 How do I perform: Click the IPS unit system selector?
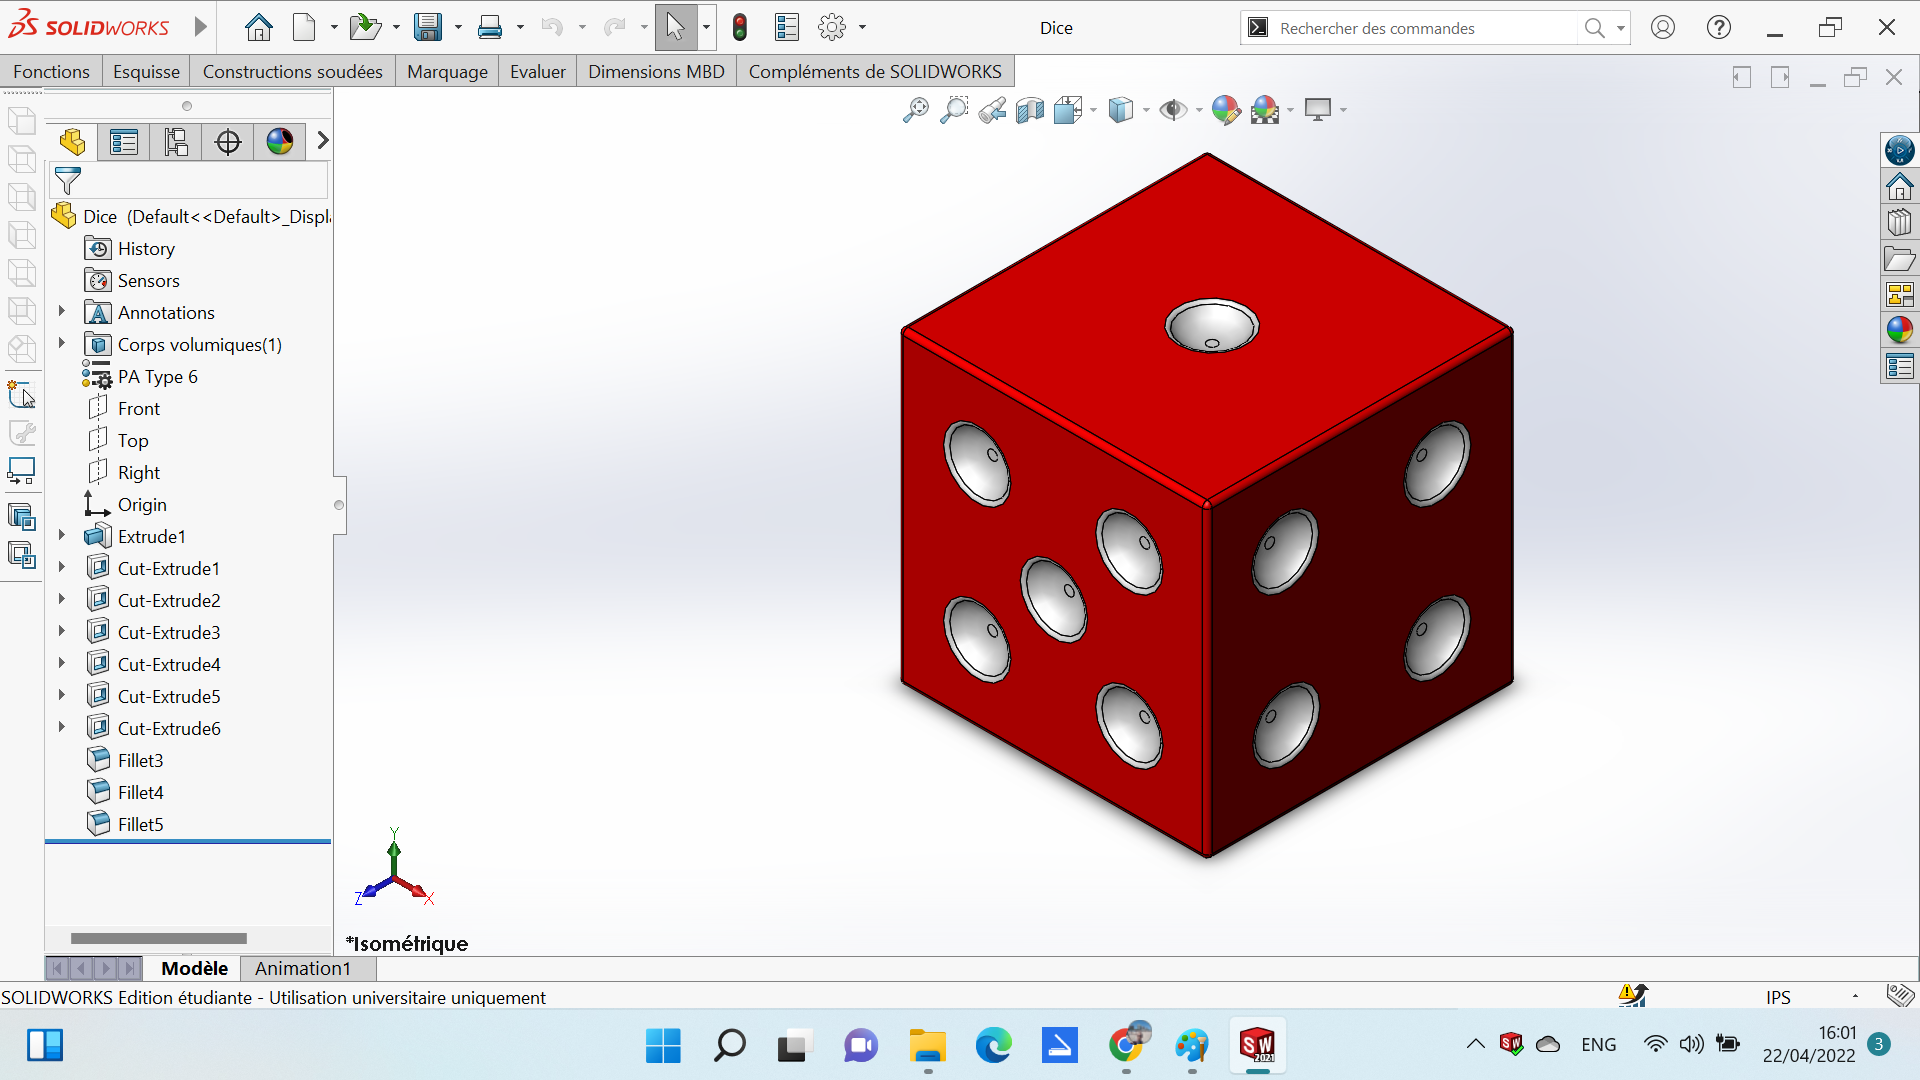coord(1778,997)
